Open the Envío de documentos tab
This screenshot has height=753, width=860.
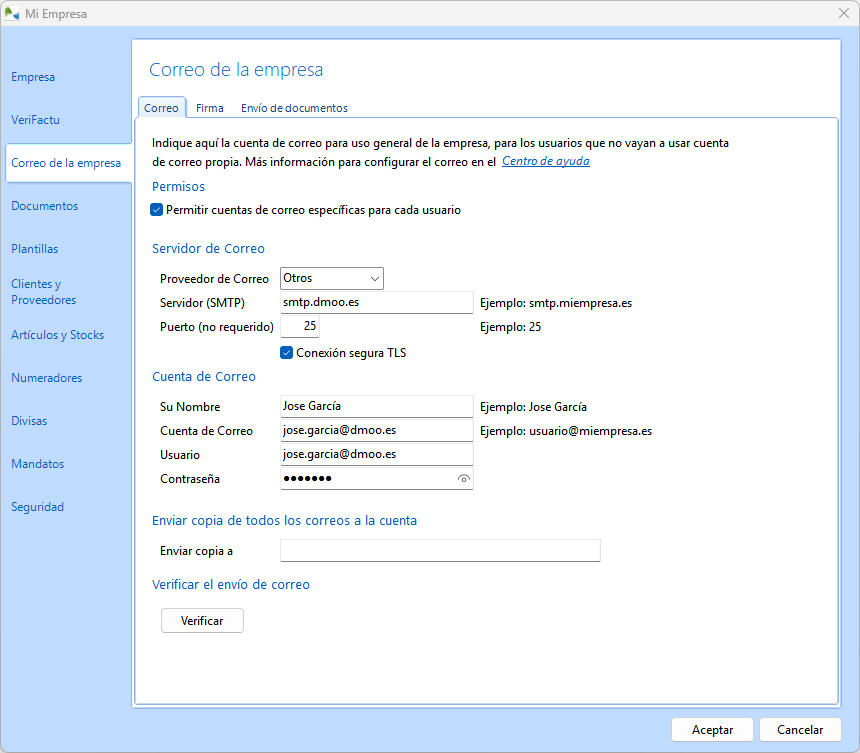coord(293,108)
